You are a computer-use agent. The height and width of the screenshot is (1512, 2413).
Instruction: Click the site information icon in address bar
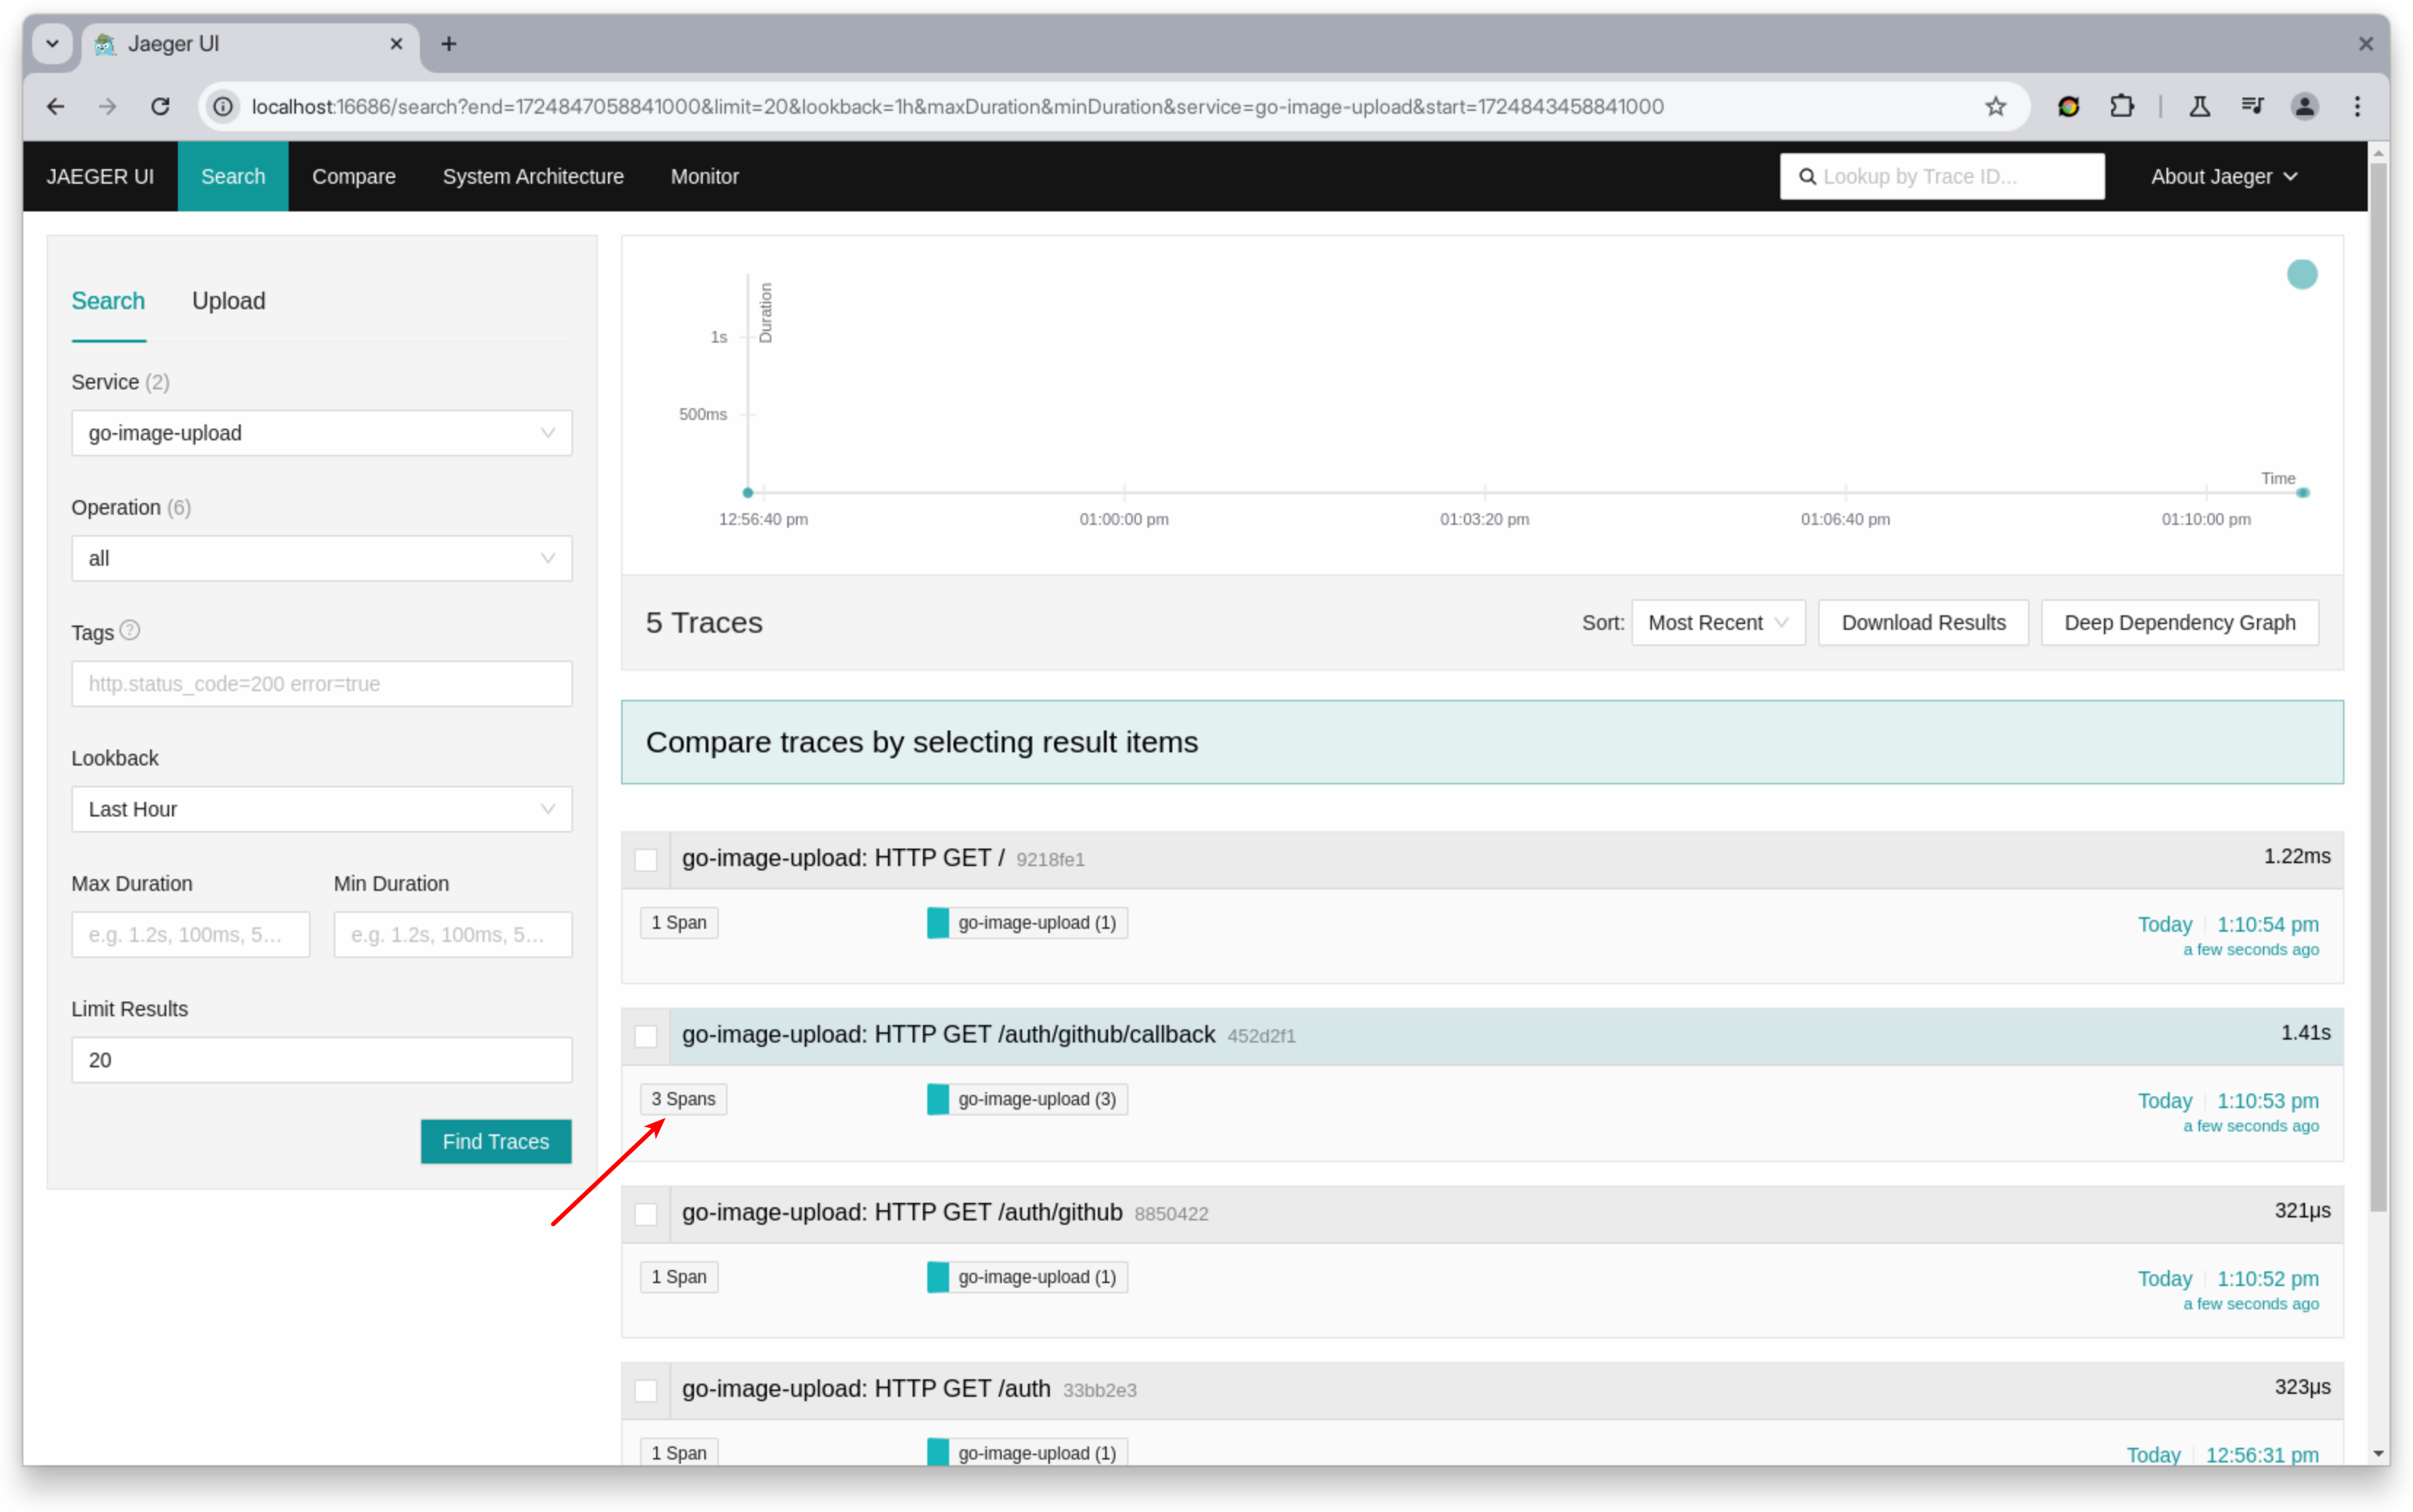[x=222, y=106]
